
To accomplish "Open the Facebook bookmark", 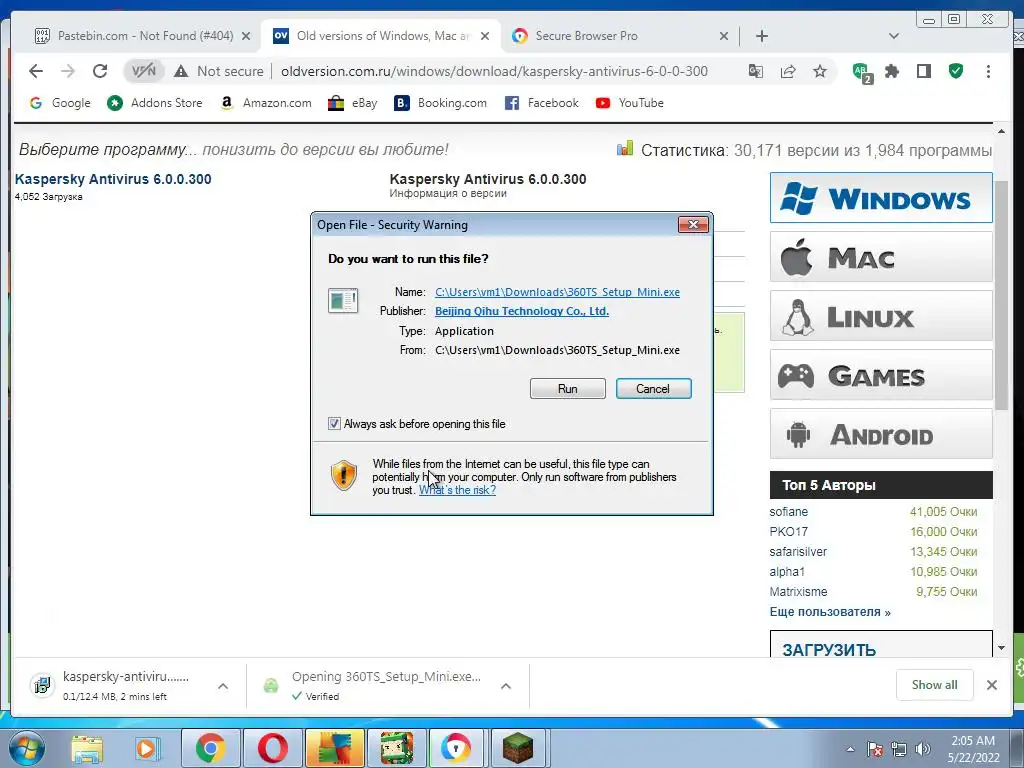I will [x=542, y=103].
